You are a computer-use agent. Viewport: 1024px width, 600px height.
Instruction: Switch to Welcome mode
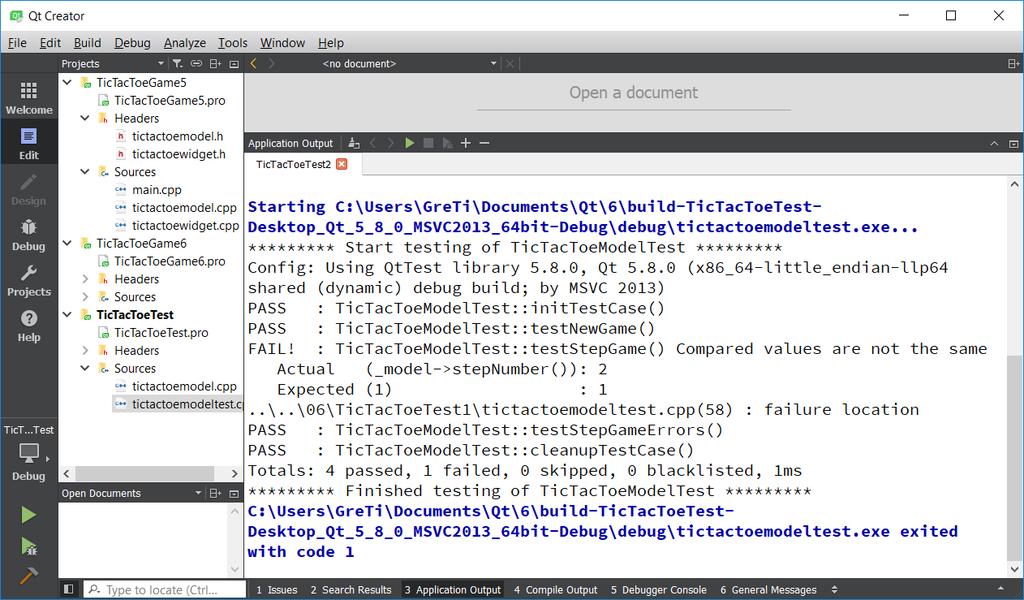click(x=29, y=99)
